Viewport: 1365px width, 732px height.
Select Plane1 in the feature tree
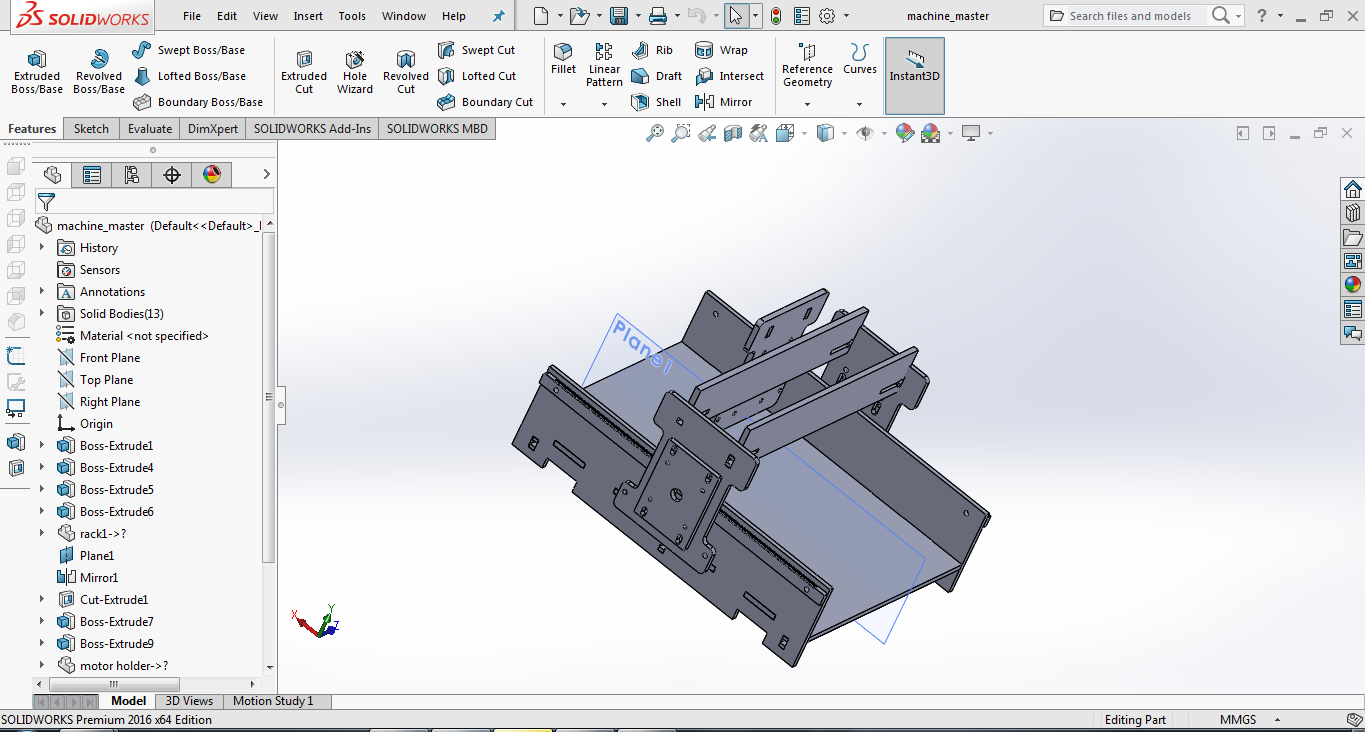tap(96, 556)
